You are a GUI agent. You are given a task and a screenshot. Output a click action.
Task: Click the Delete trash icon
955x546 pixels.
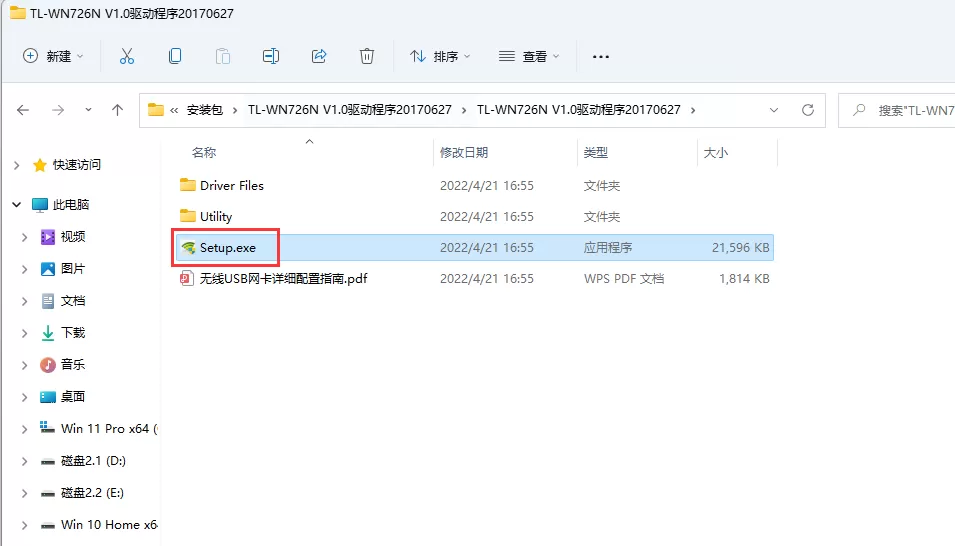coord(367,56)
